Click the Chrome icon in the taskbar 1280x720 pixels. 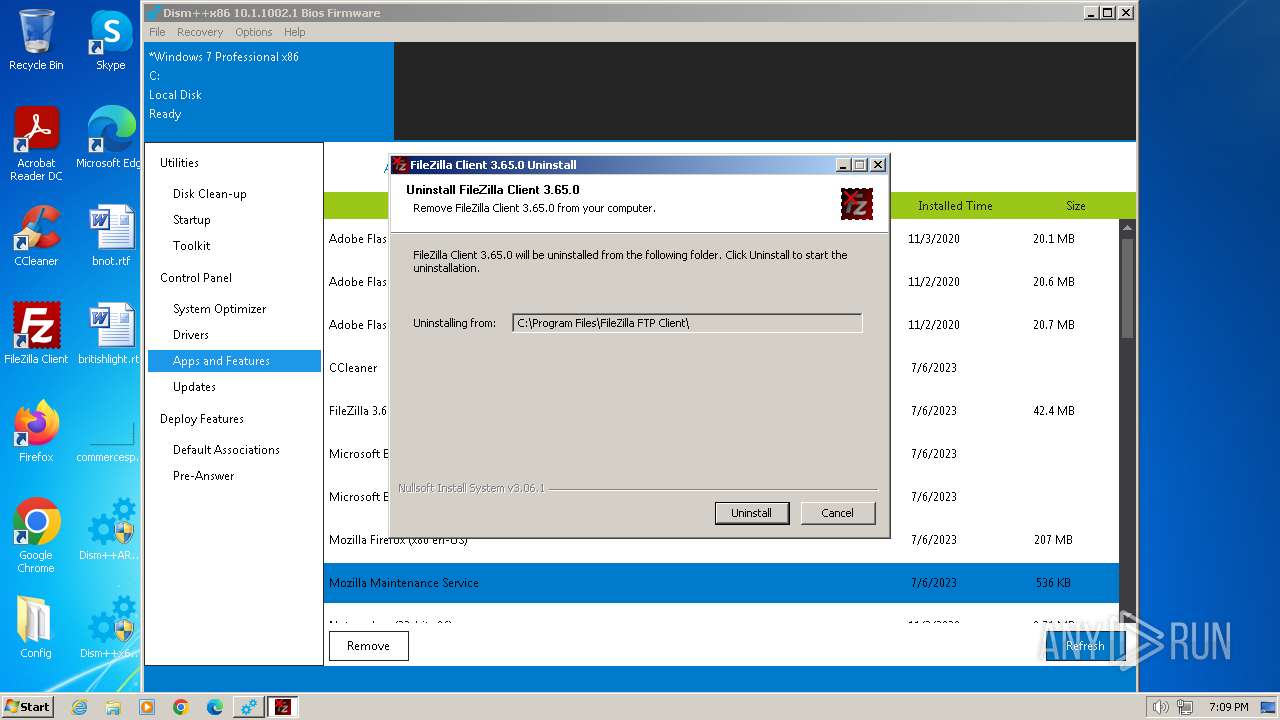click(181, 707)
